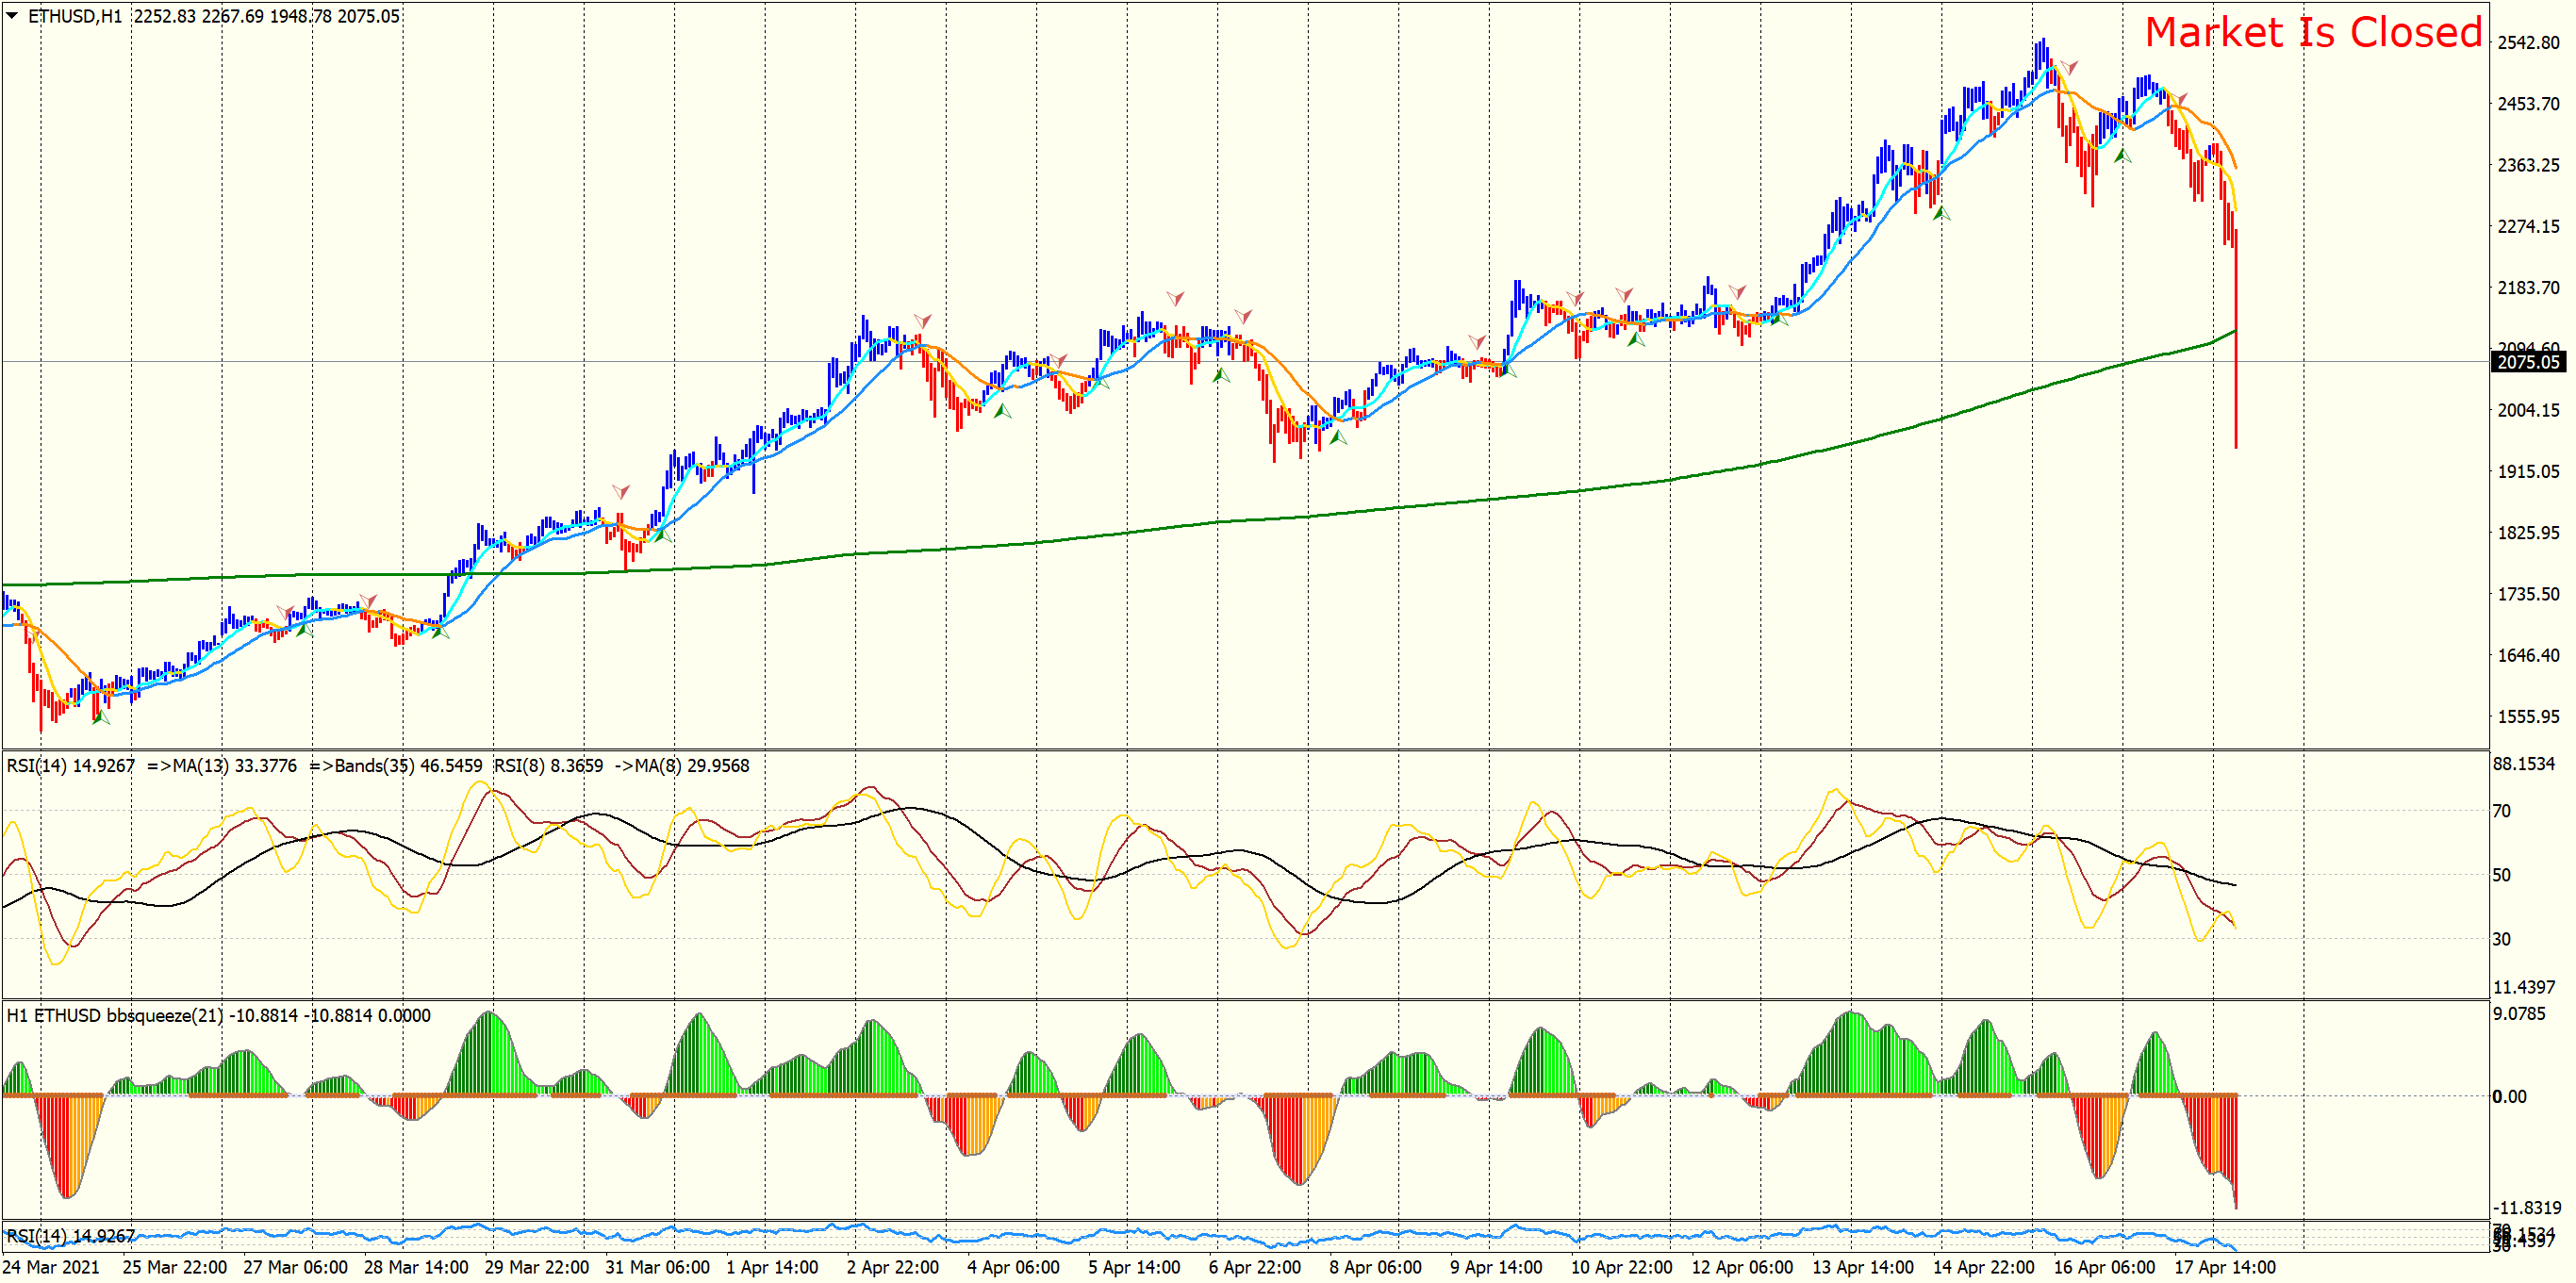
Task: Click the 24 Mar 2021 time axis label
Action: 52,1268
